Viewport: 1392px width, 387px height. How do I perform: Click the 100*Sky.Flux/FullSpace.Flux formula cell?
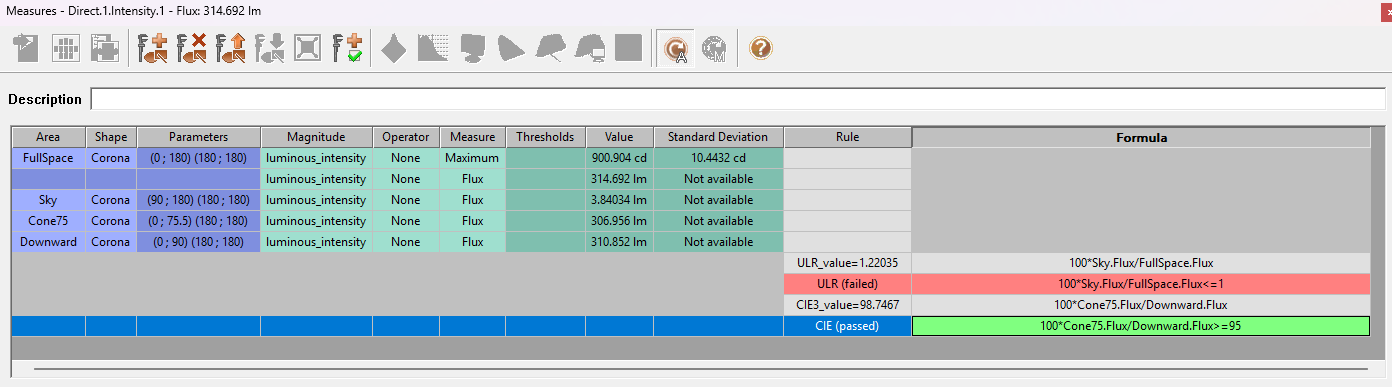pos(1140,263)
